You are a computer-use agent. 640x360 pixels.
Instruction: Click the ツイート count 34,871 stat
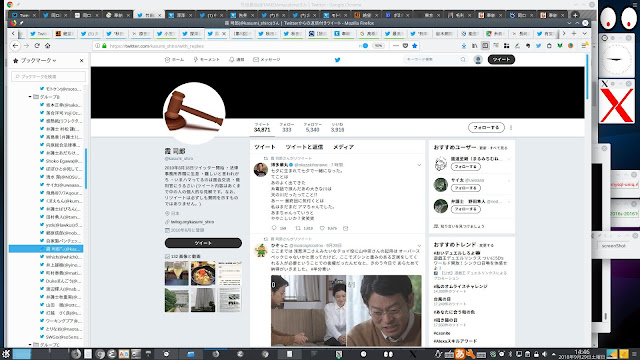click(x=262, y=127)
